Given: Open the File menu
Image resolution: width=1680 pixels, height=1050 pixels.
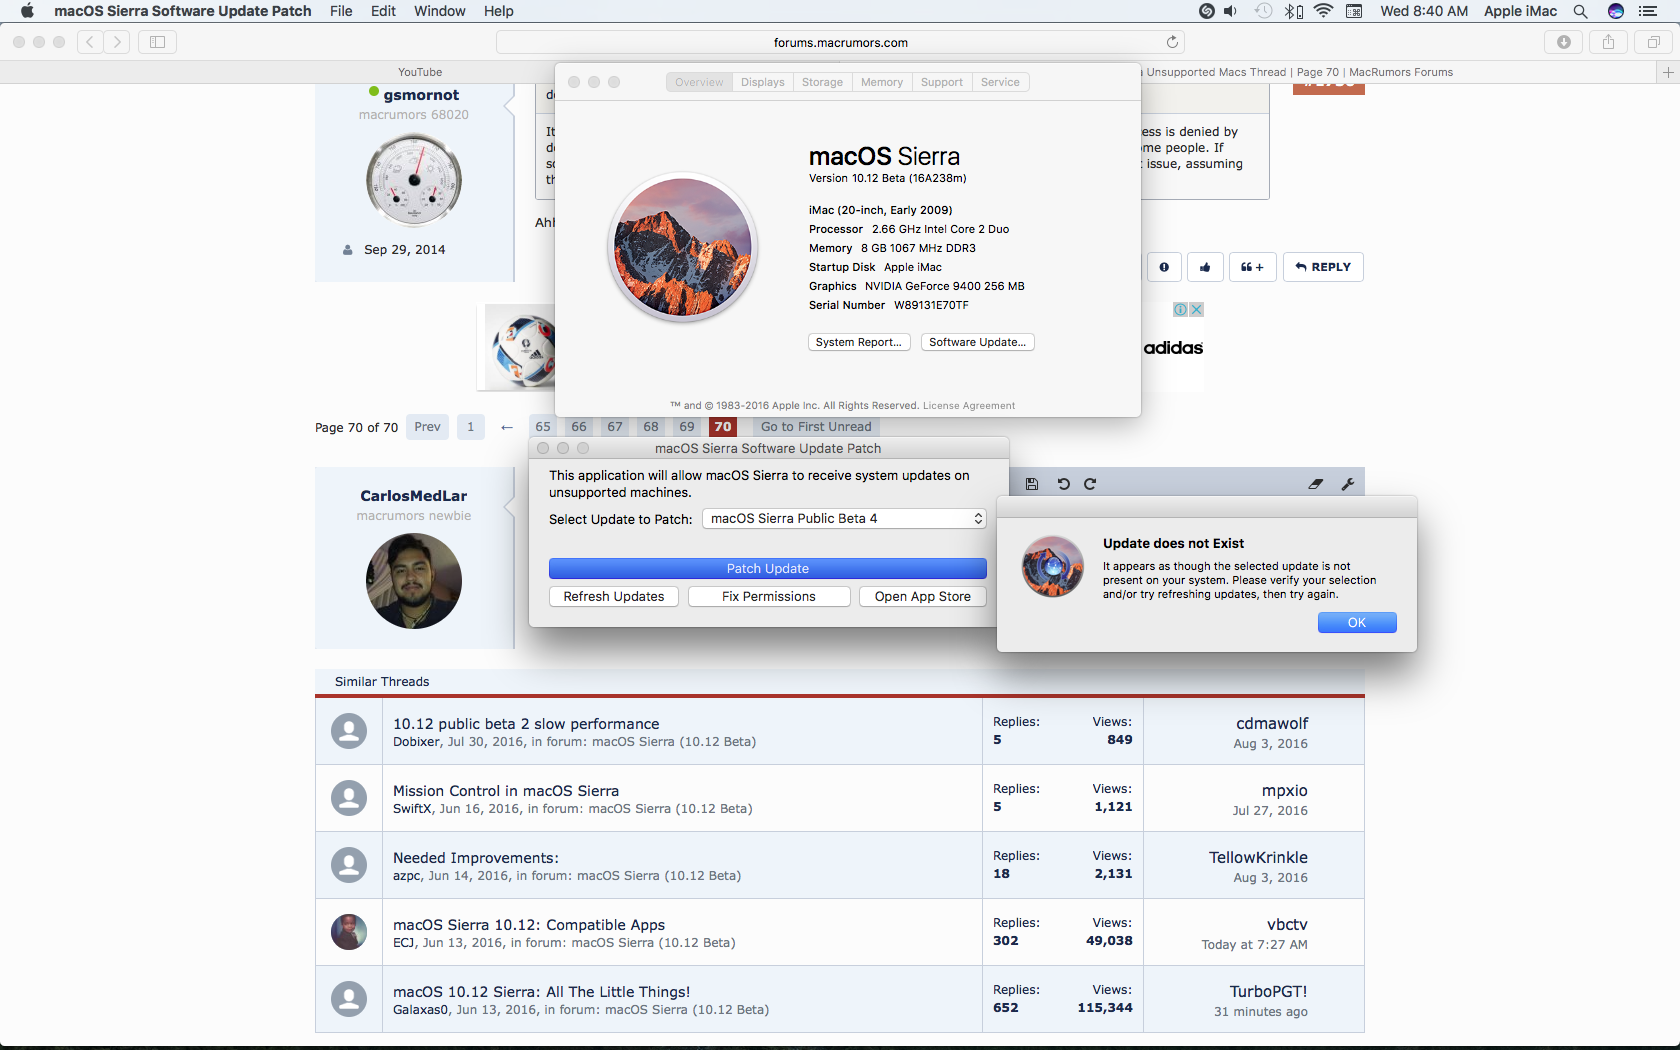Looking at the screenshot, I should pyautogui.click(x=341, y=11).
